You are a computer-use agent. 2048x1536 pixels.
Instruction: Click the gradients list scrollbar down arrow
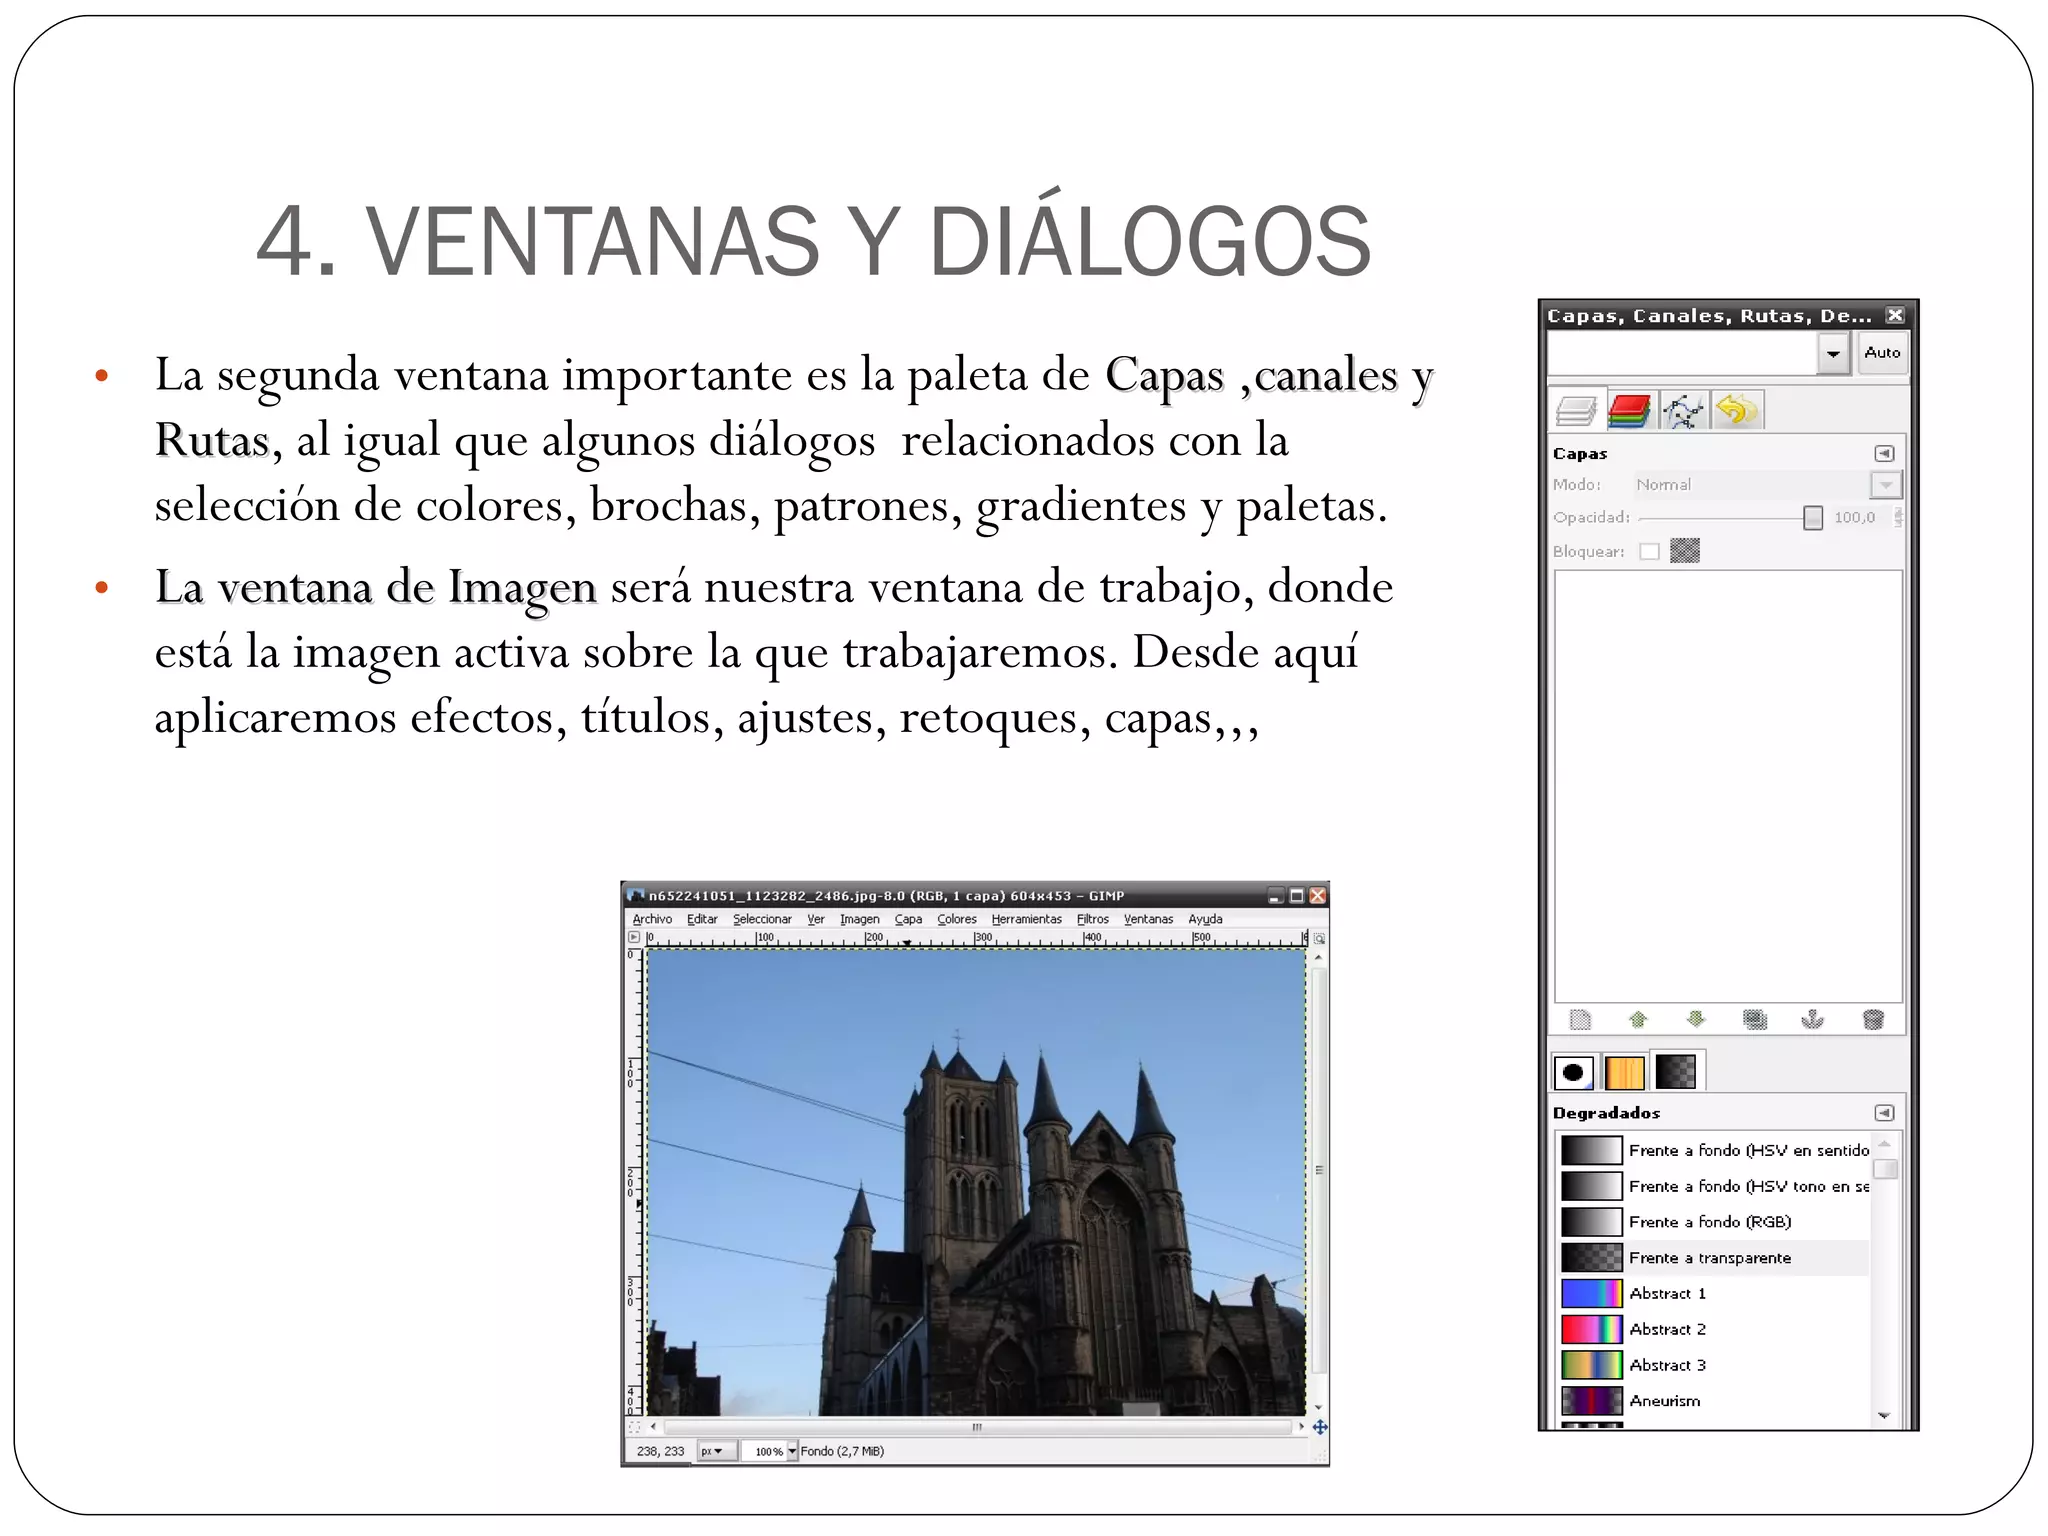pos(1885,1416)
